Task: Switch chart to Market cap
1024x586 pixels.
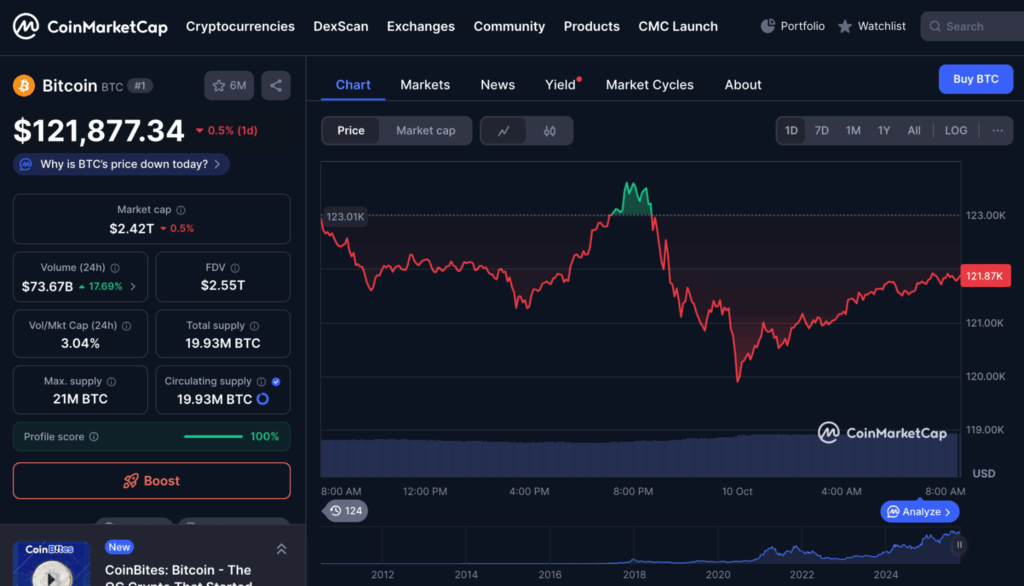Action: (425, 131)
